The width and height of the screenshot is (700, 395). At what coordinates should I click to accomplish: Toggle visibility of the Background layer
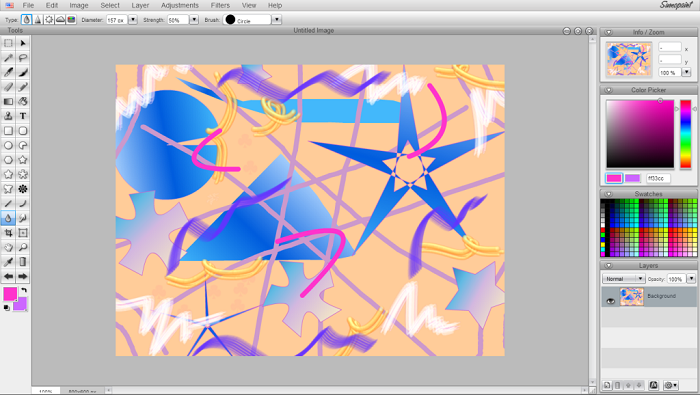610,301
